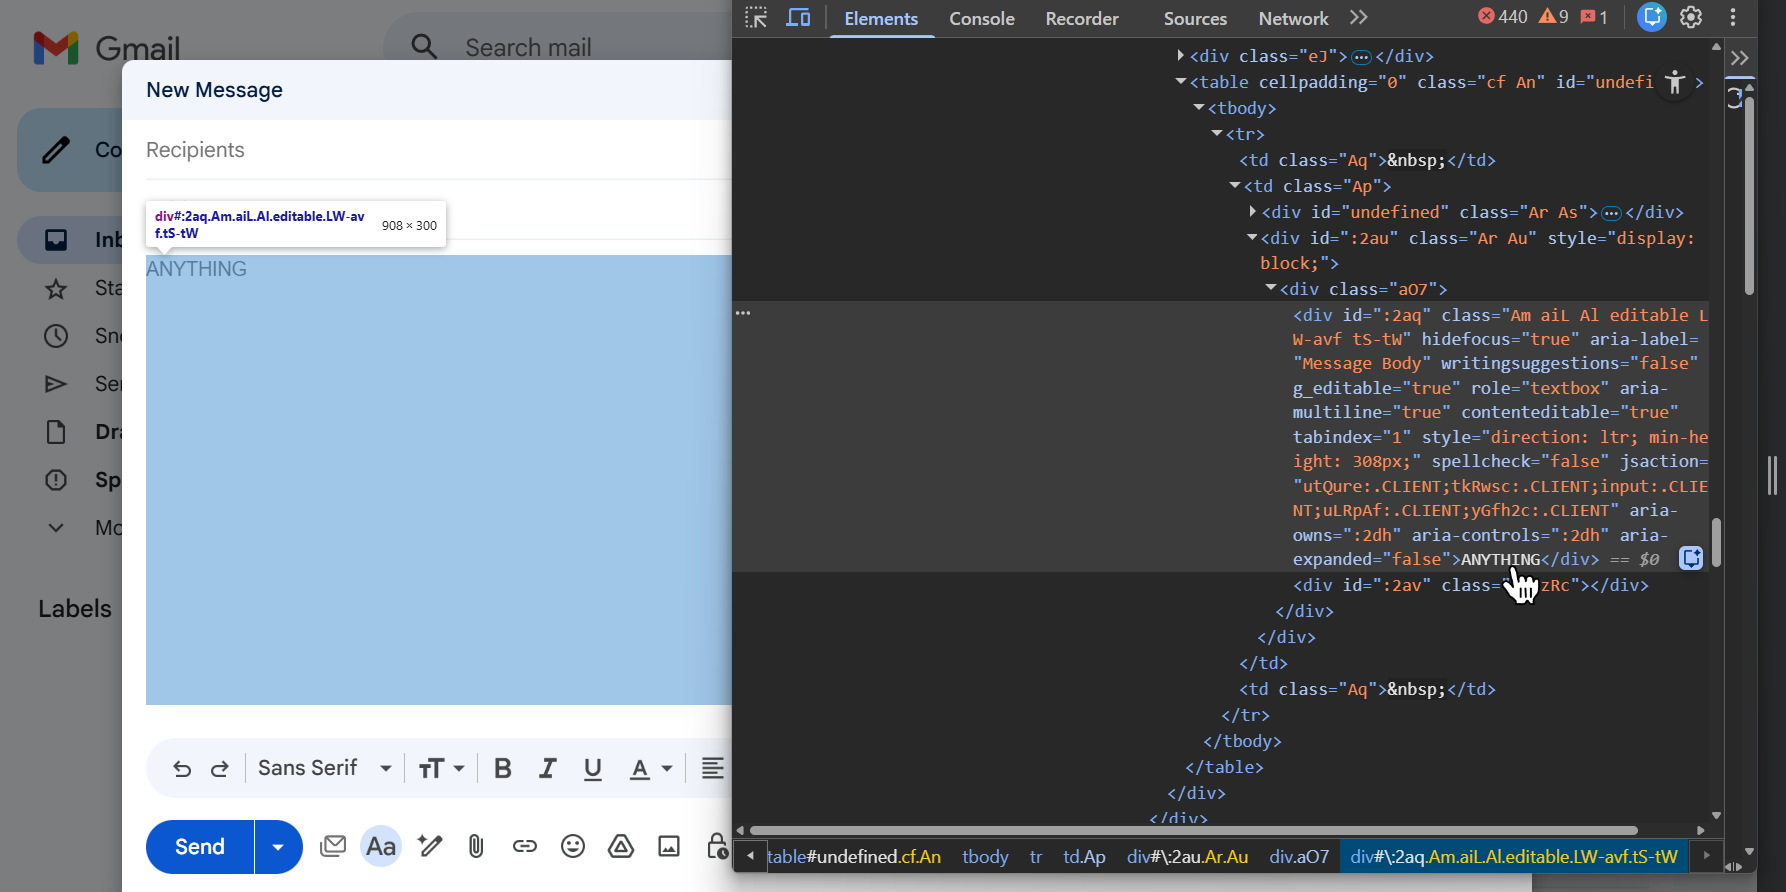Show more DevTools tabs chevron
Screen dimensions: 1786x892
pos(1358,18)
